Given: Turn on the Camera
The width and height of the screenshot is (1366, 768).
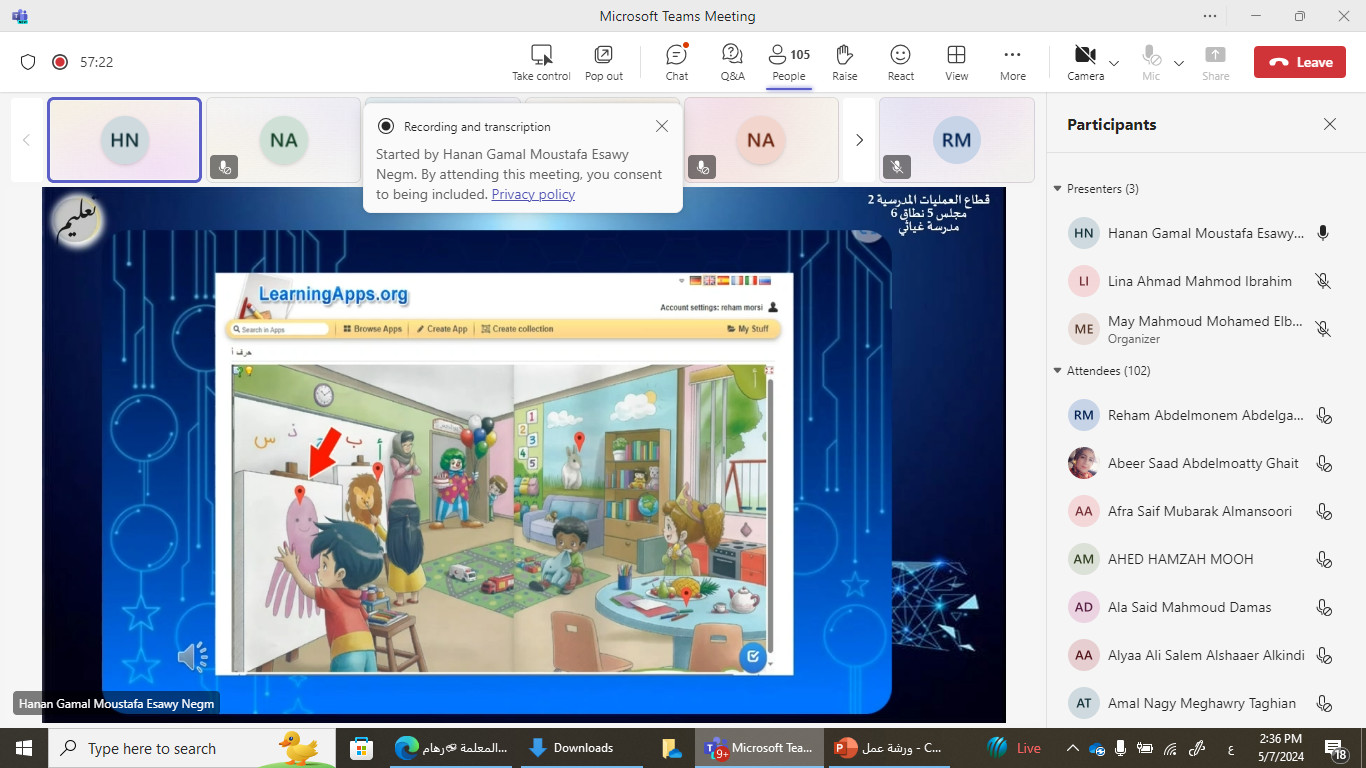Looking at the screenshot, I should click(x=1085, y=62).
